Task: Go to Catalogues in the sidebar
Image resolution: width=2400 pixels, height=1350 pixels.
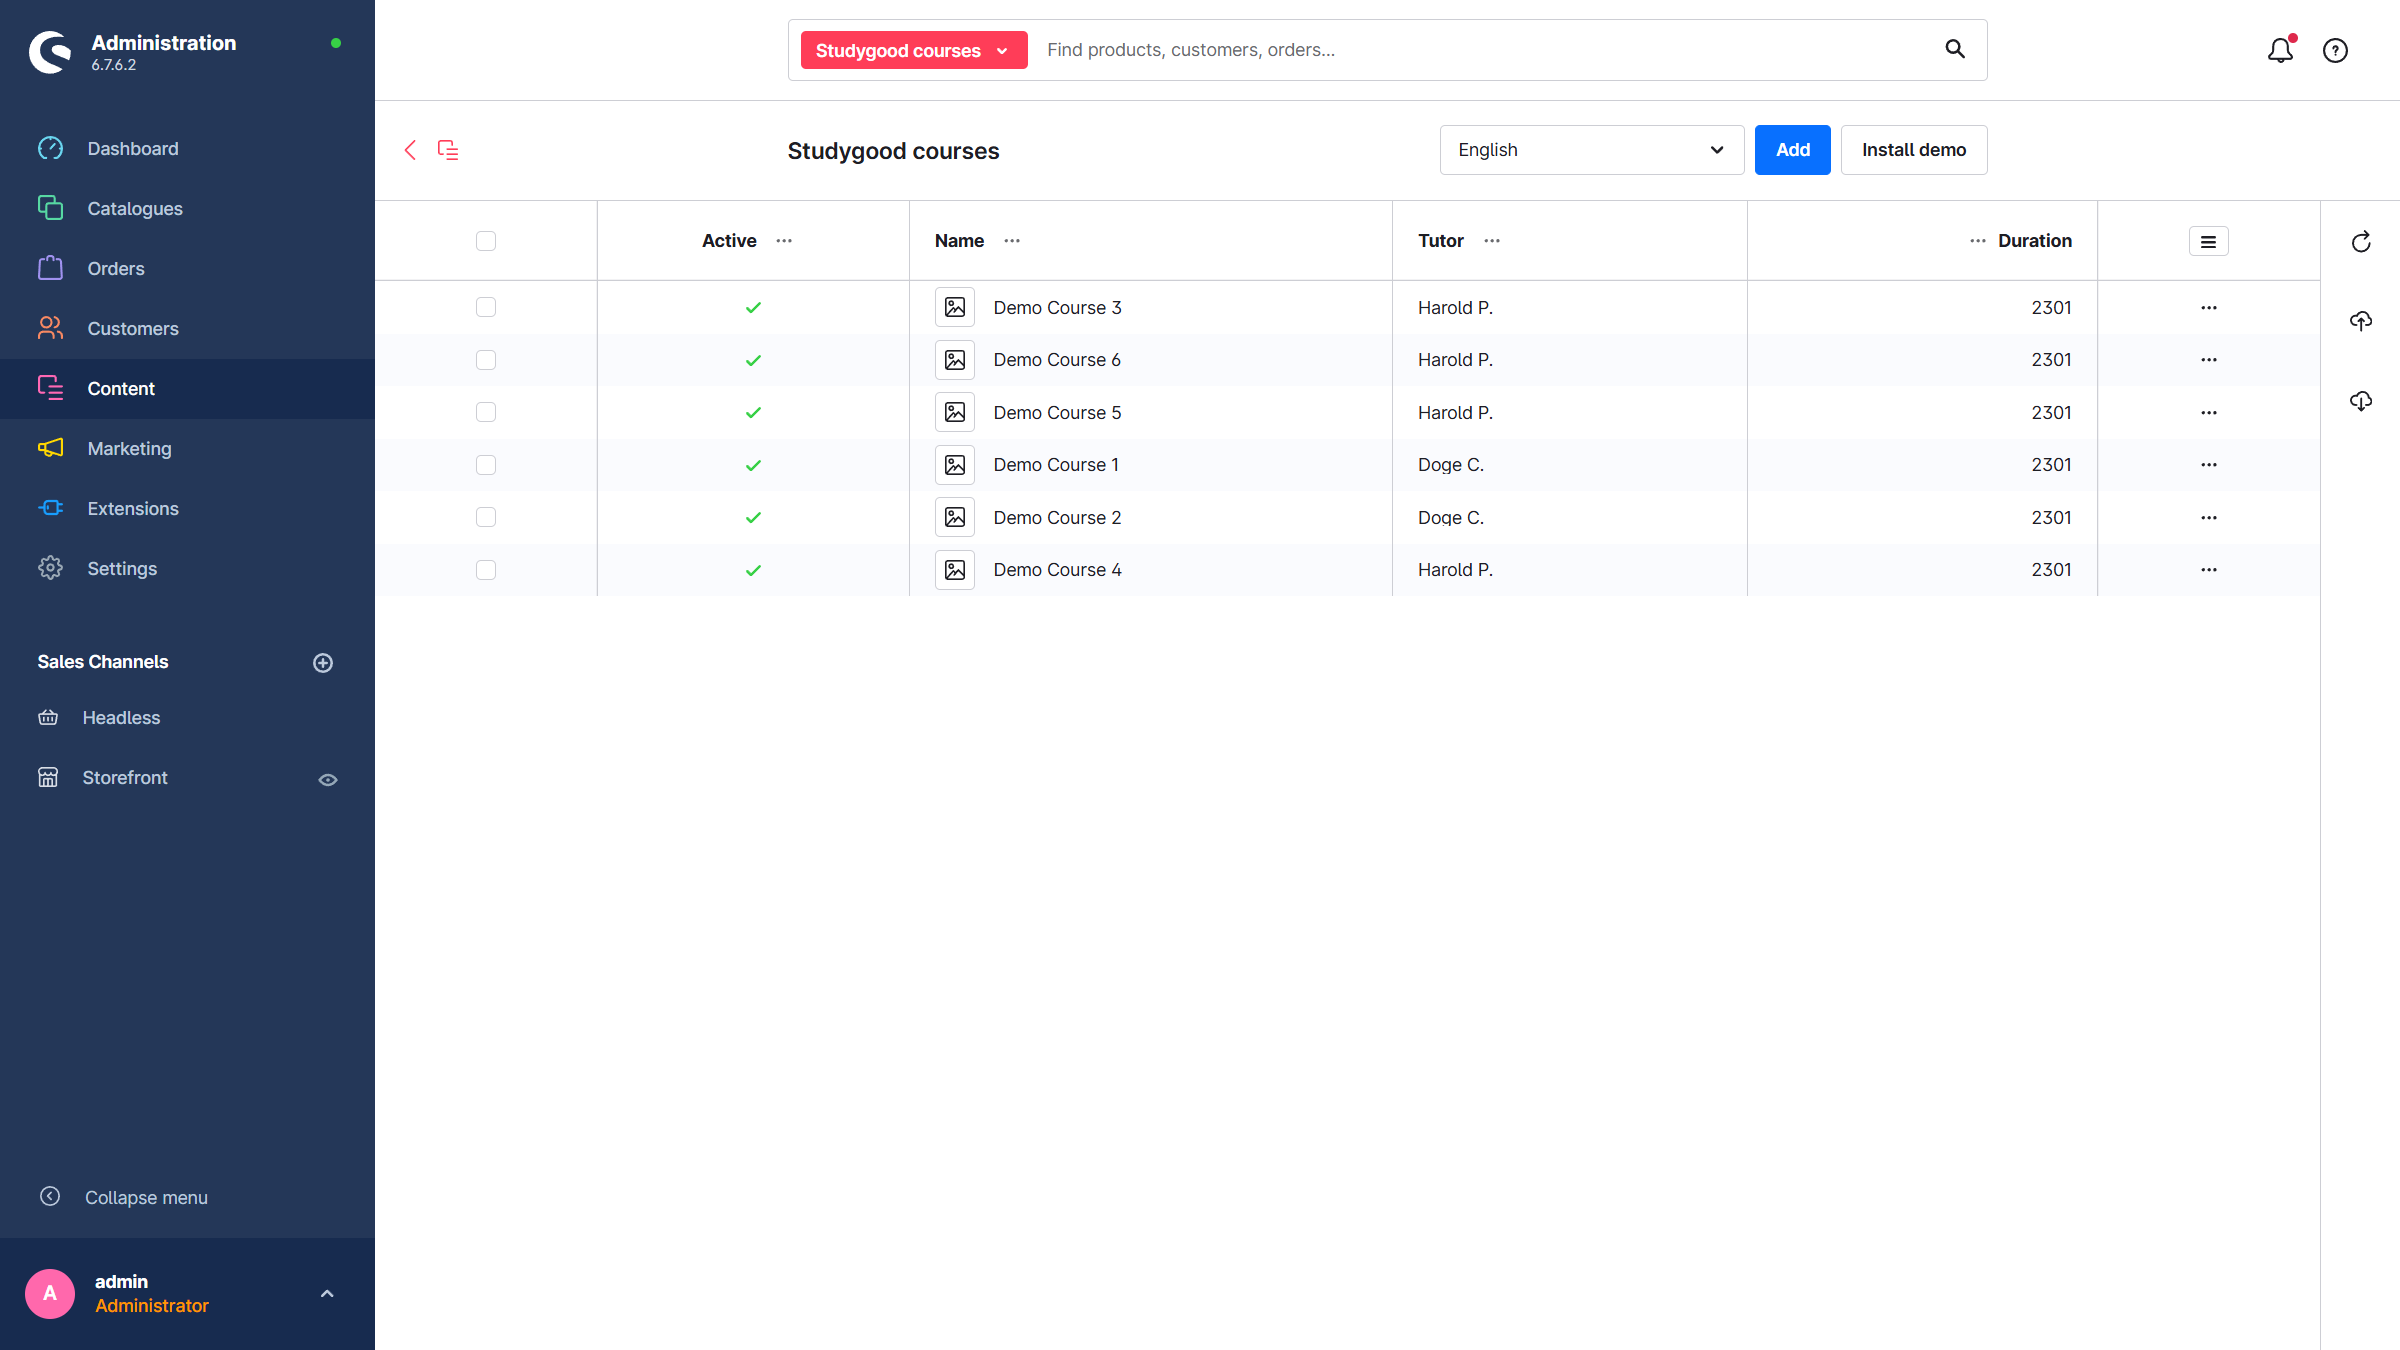Action: pyautogui.click(x=134, y=209)
